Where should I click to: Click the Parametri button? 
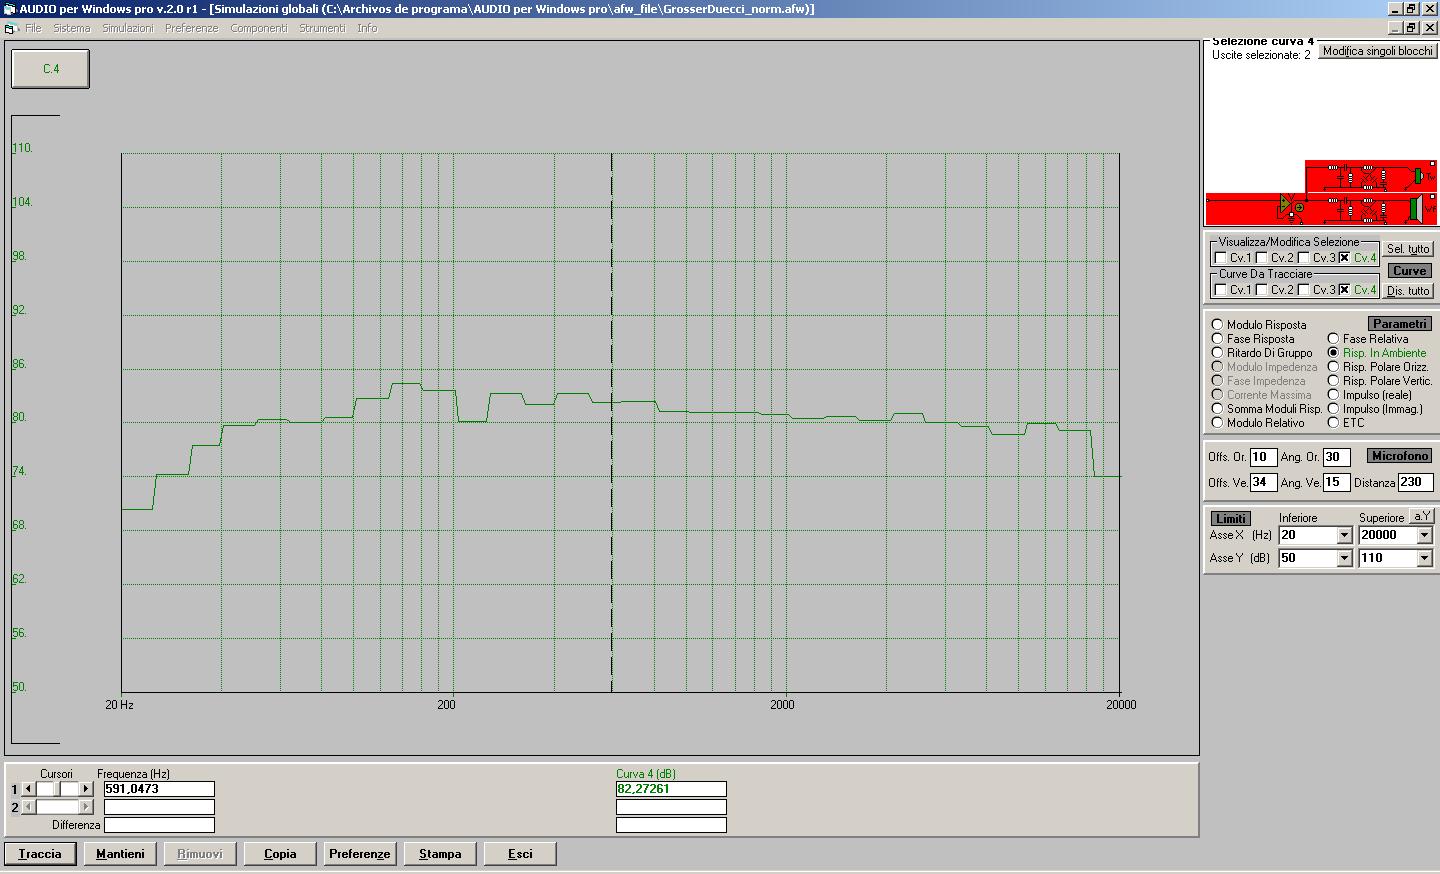1399,324
